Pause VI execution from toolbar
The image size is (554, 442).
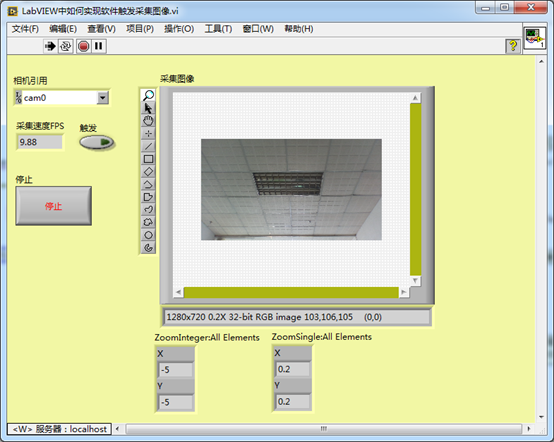click(x=99, y=46)
